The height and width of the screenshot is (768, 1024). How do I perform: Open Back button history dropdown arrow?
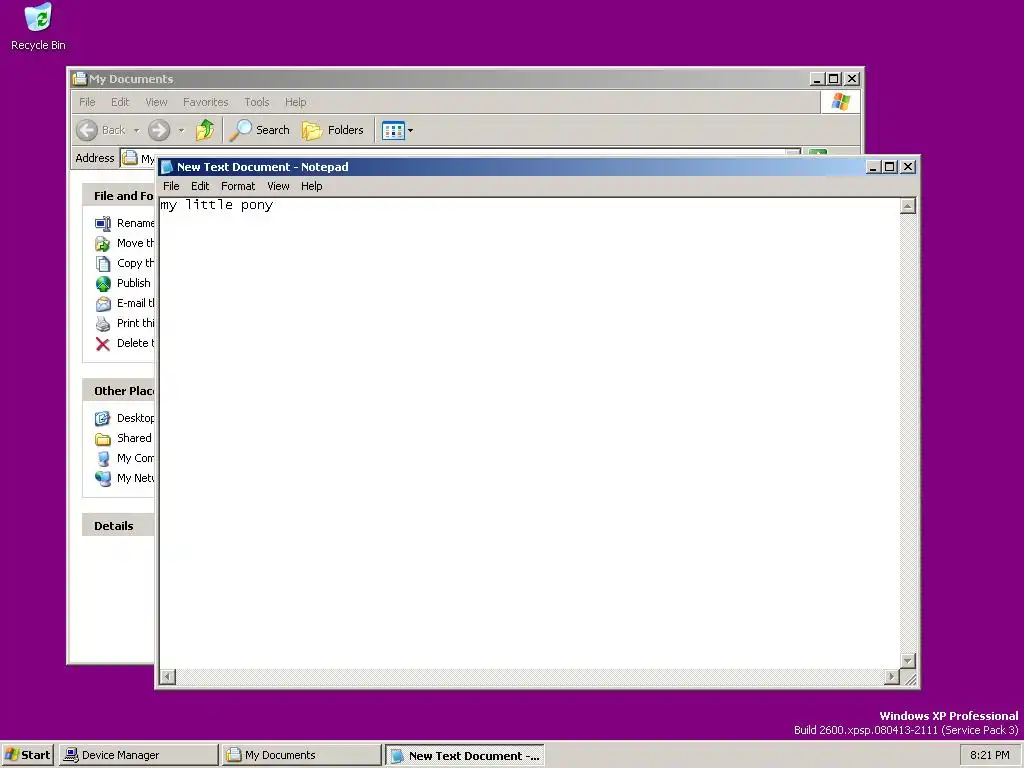(x=136, y=131)
